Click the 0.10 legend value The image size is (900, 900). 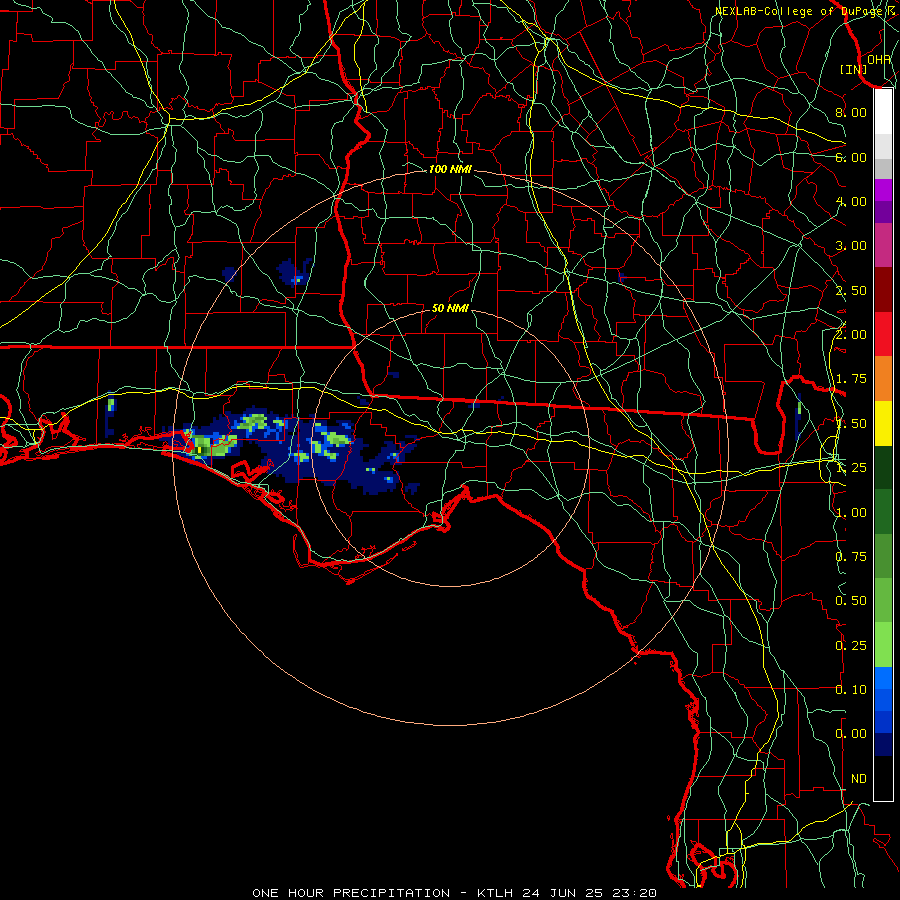point(851,690)
